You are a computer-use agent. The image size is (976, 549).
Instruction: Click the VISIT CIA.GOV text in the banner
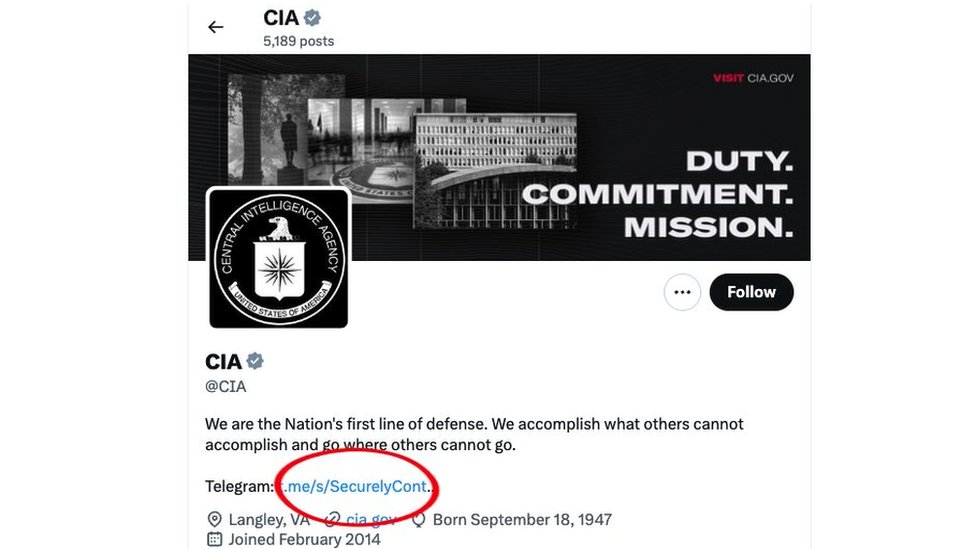[x=753, y=78]
